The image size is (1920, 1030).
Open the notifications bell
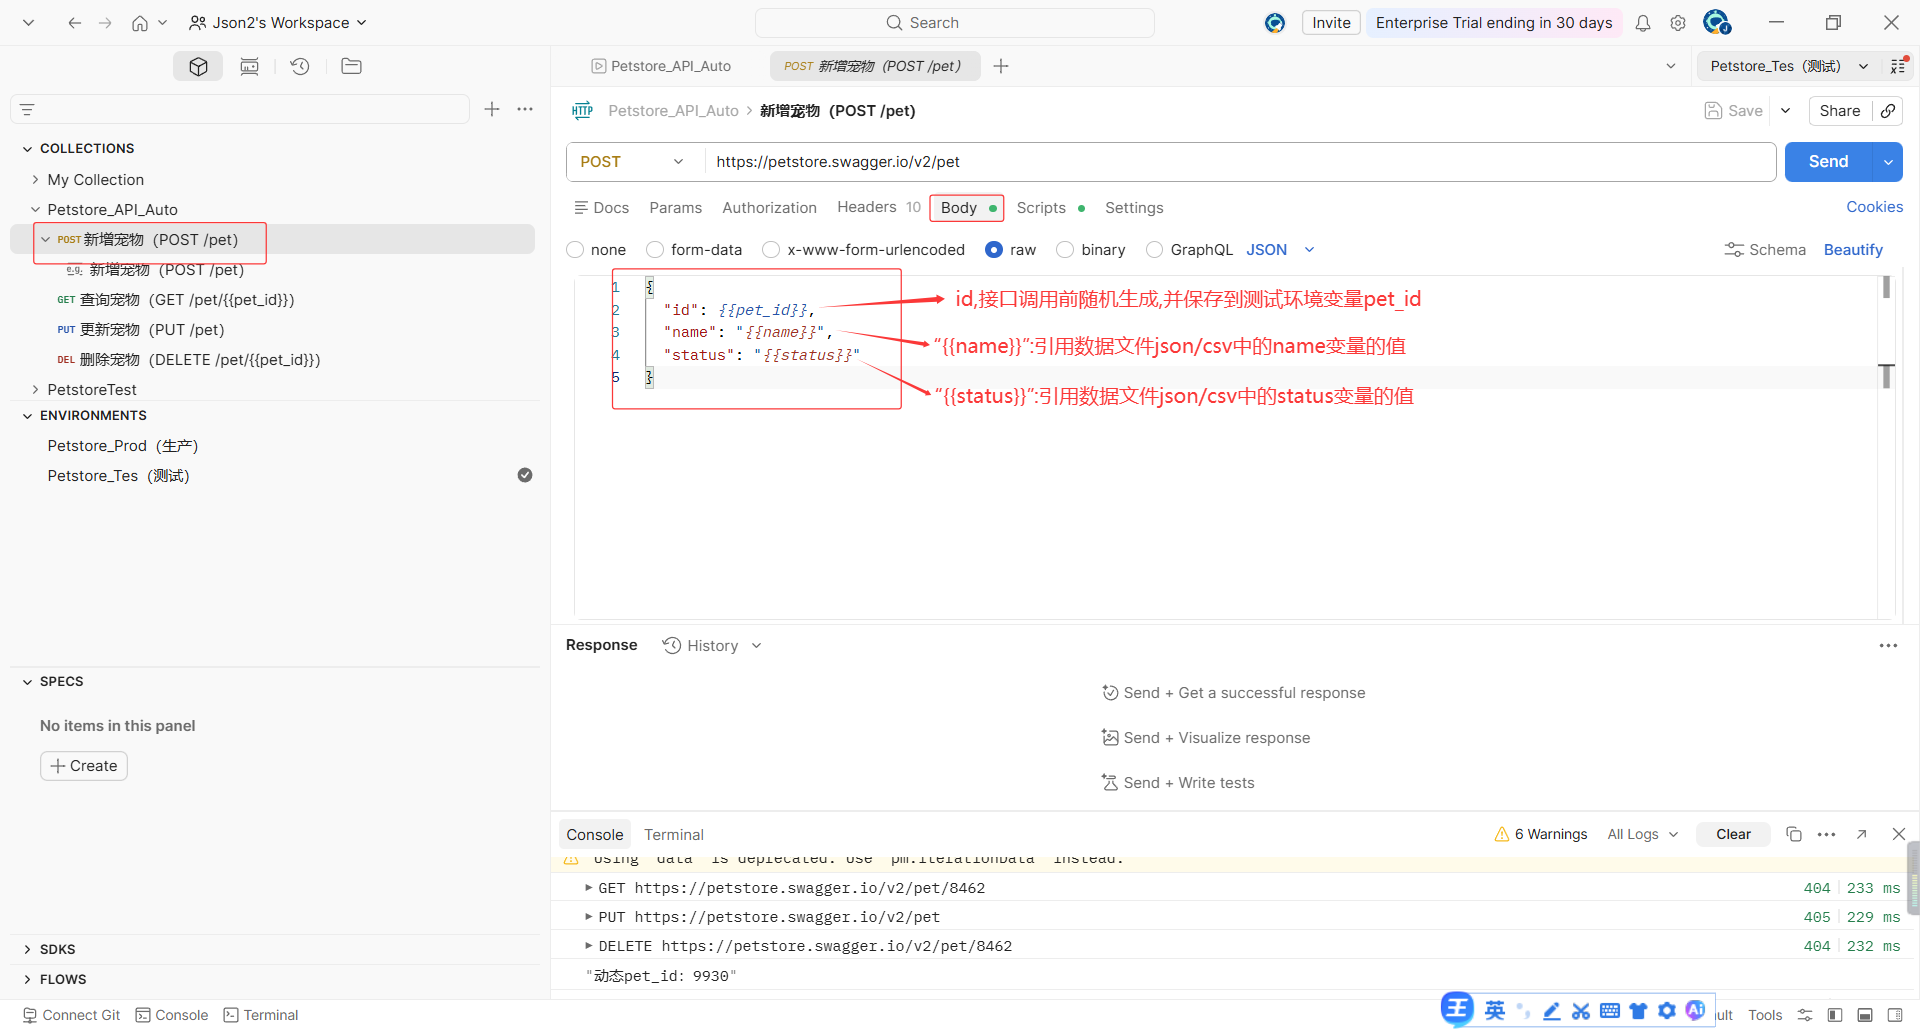(1642, 23)
